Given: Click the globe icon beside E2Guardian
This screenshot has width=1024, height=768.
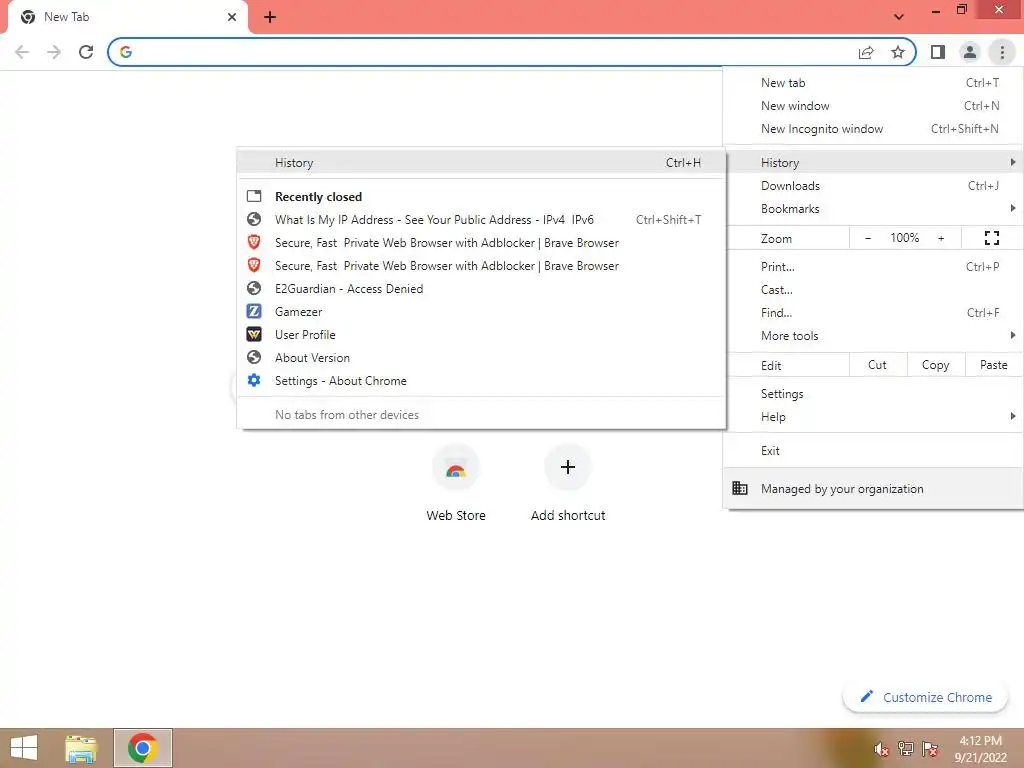Looking at the screenshot, I should click(254, 288).
